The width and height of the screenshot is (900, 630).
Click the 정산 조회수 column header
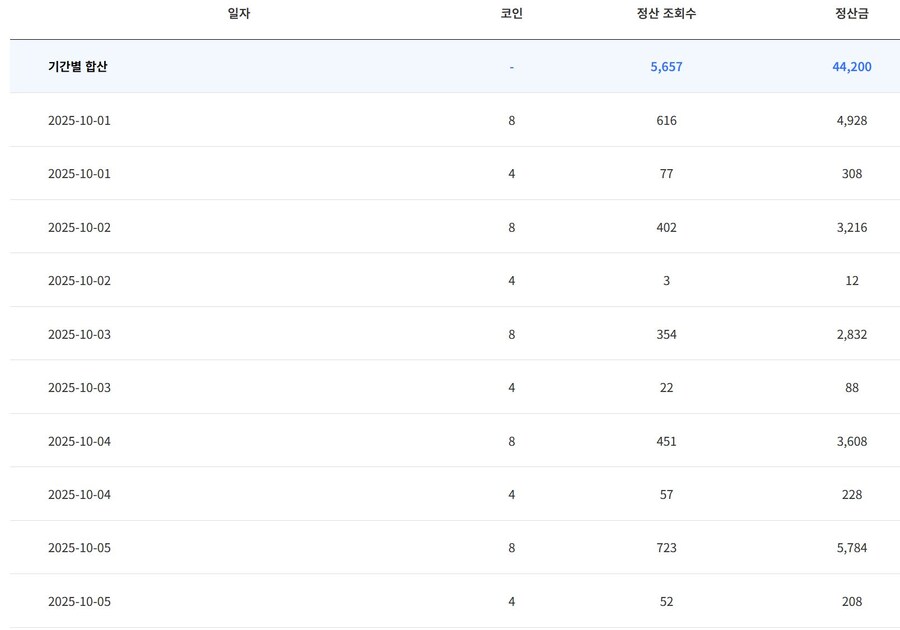pos(666,14)
